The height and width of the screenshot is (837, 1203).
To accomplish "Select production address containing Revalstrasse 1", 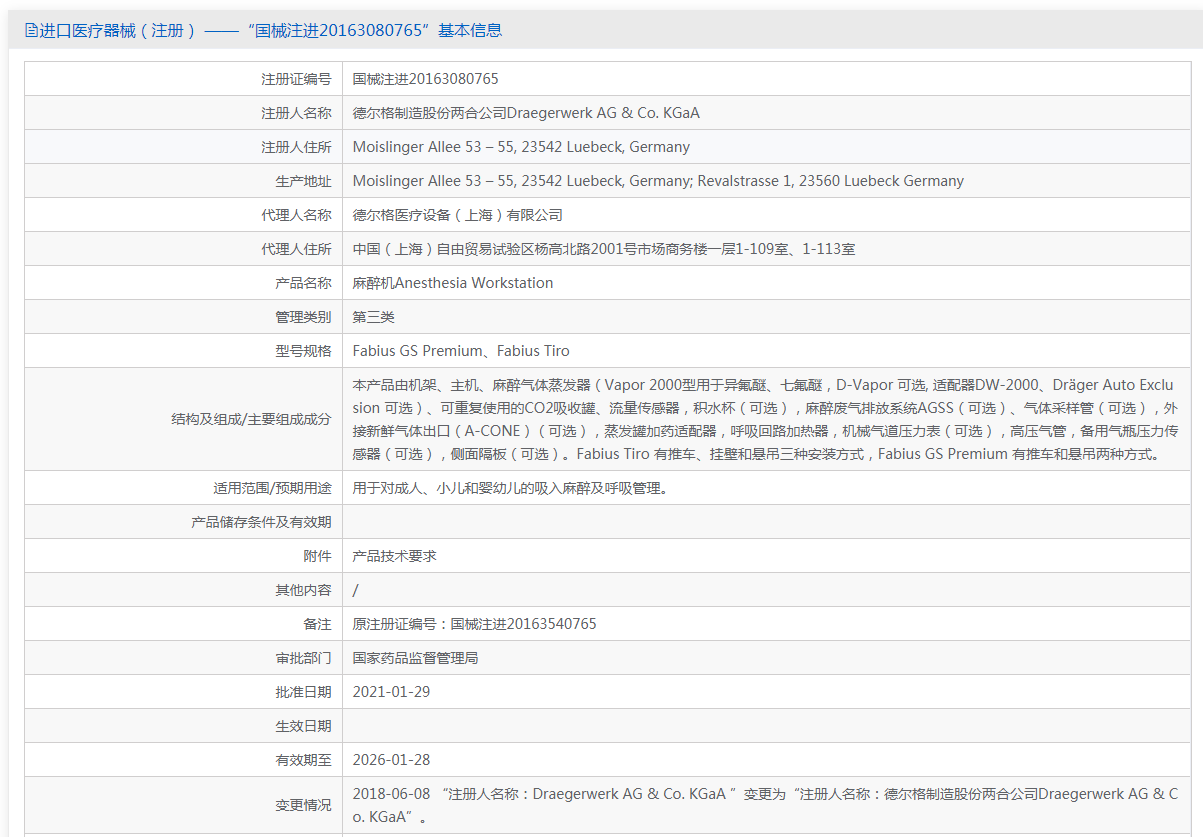I will coord(658,181).
